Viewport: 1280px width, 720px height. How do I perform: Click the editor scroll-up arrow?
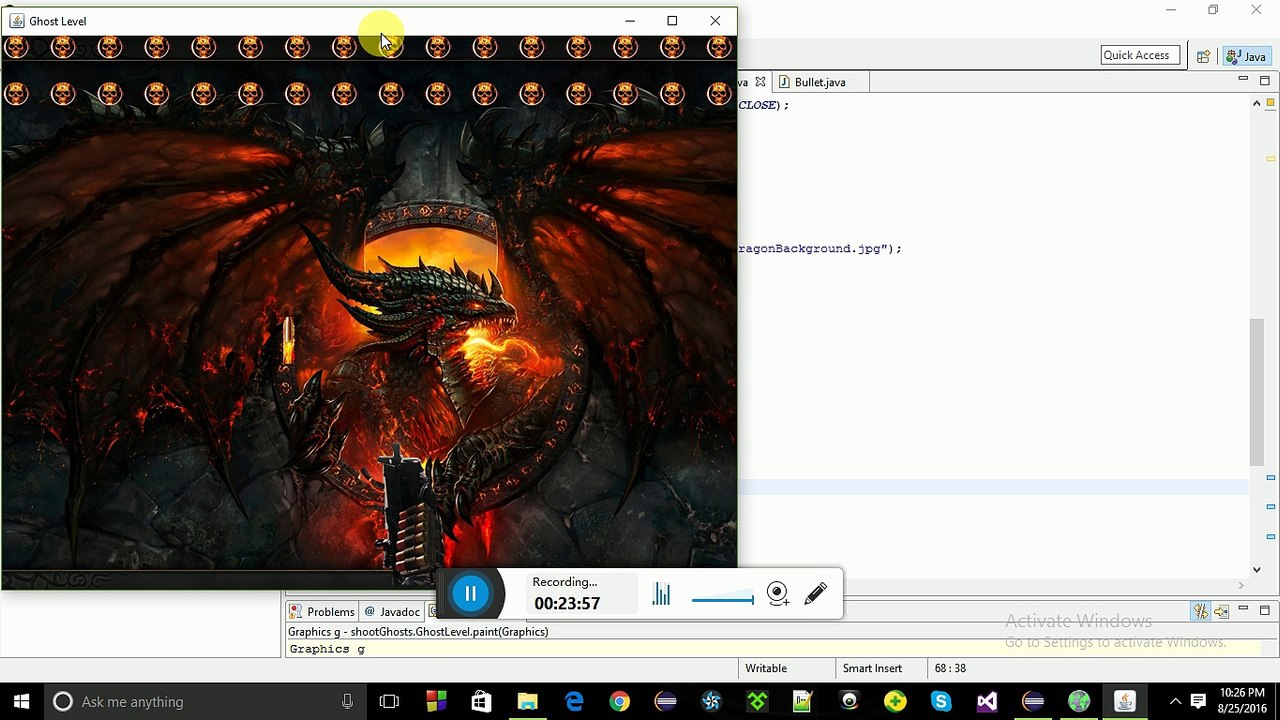1257,103
